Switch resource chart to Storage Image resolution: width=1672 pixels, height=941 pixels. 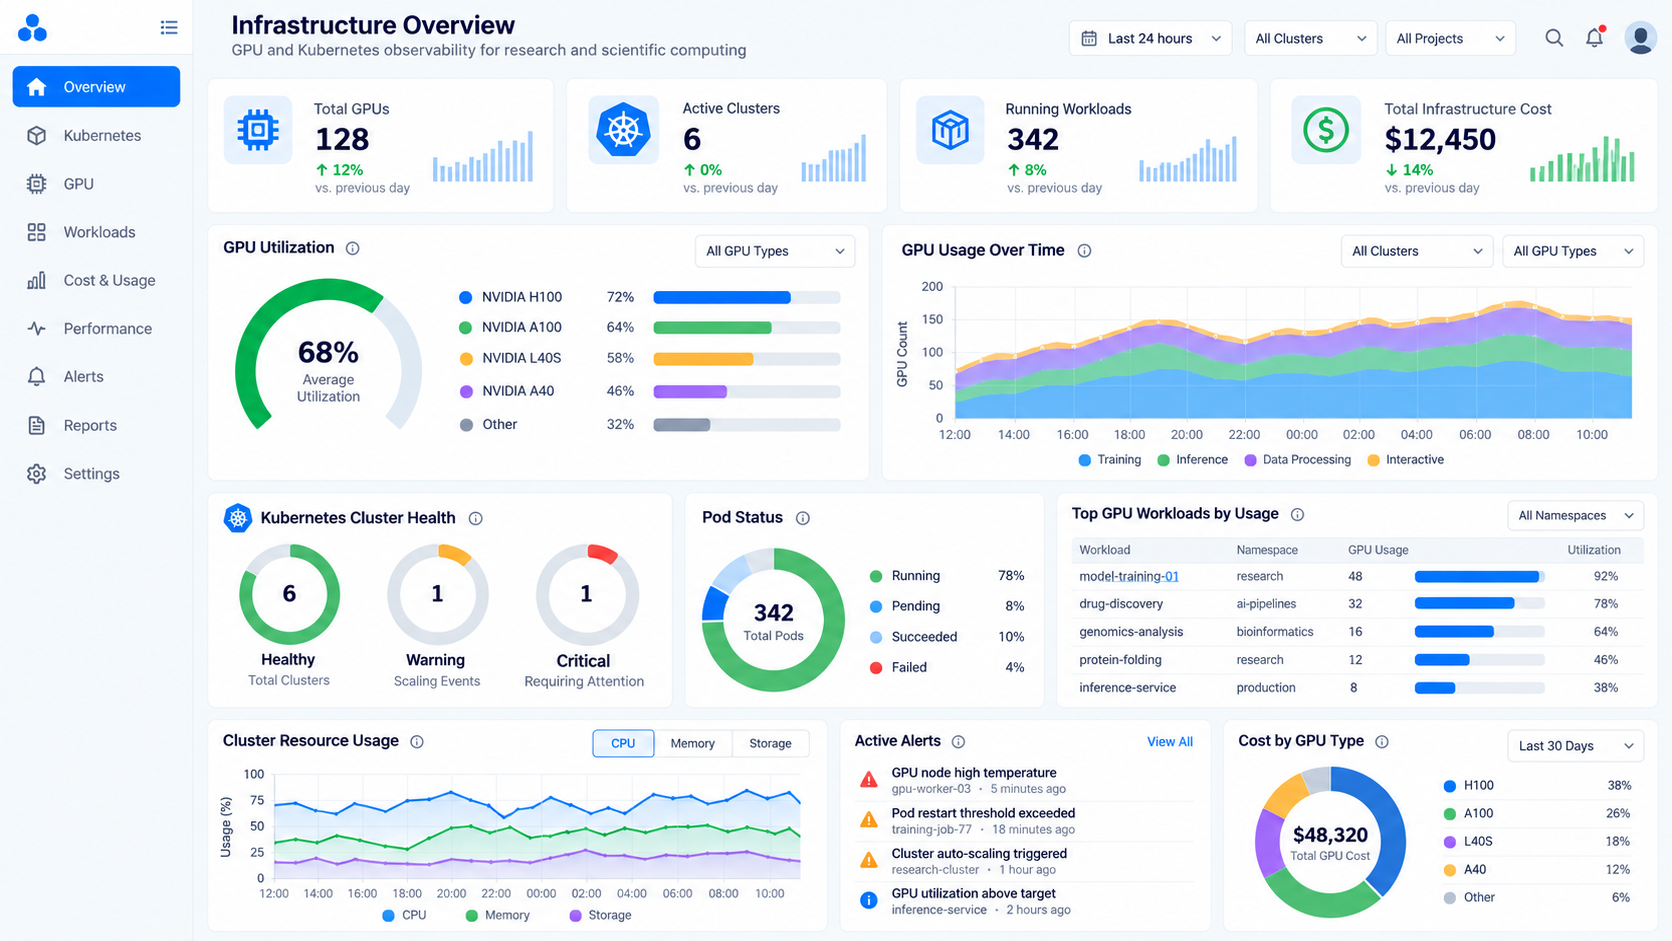[770, 743]
